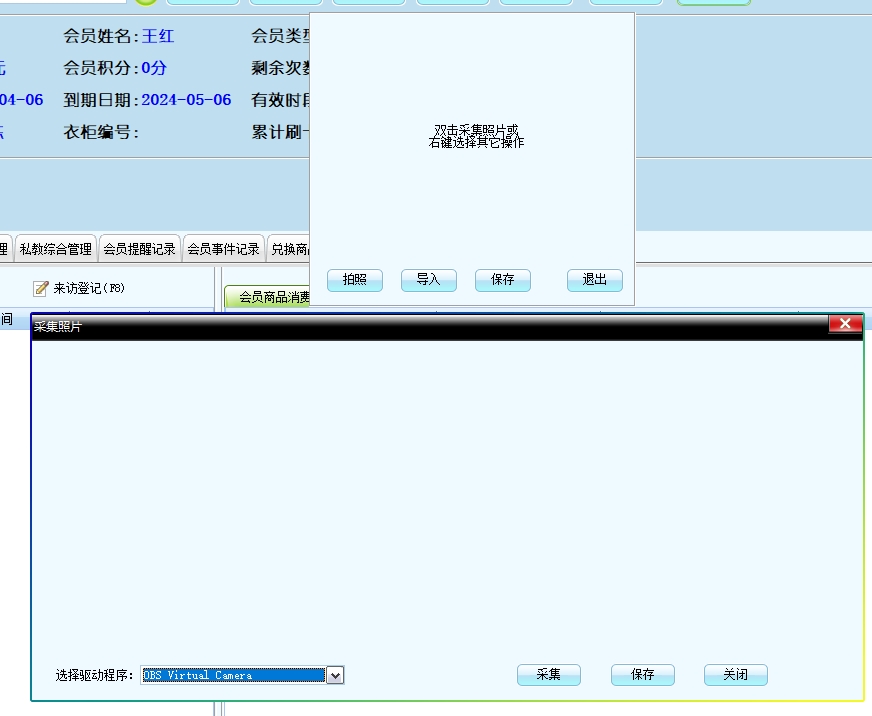Select the 会员事件记录 tab

(224, 249)
